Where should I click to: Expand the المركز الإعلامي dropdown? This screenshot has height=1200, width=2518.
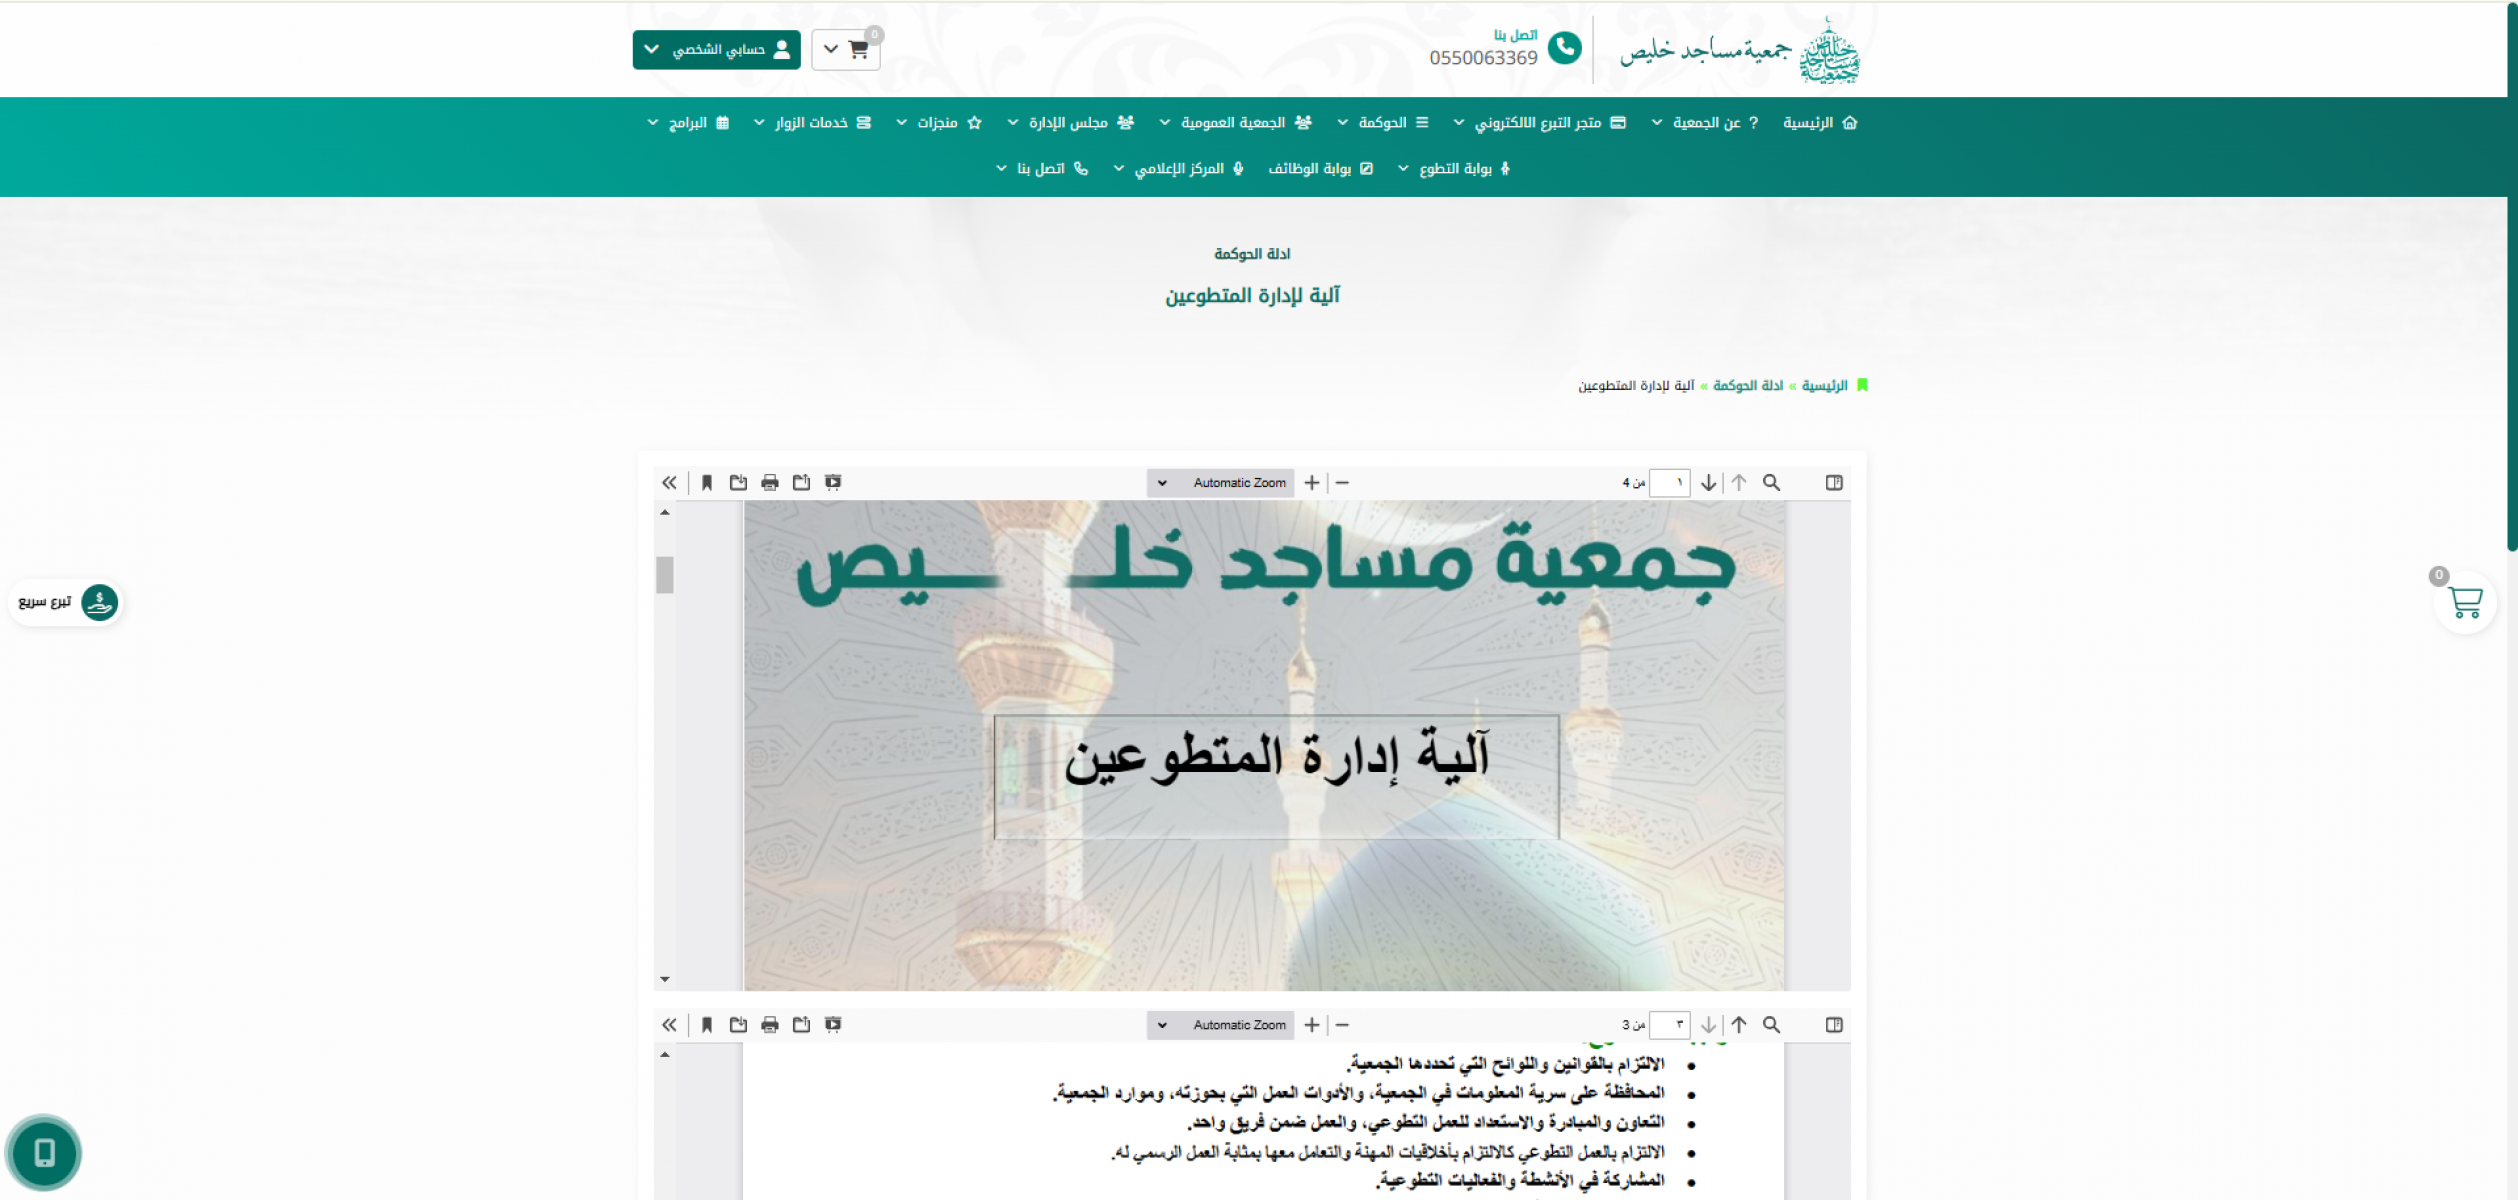point(1179,169)
